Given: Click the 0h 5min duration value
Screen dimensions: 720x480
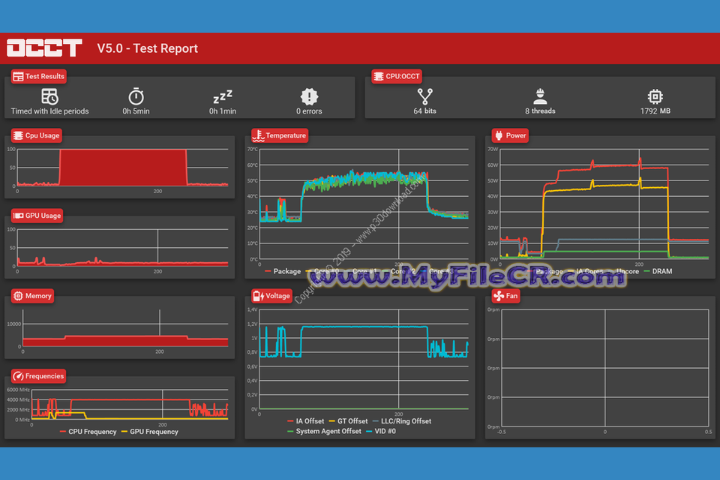Looking at the screenshot, I should [x=136, y=111].
